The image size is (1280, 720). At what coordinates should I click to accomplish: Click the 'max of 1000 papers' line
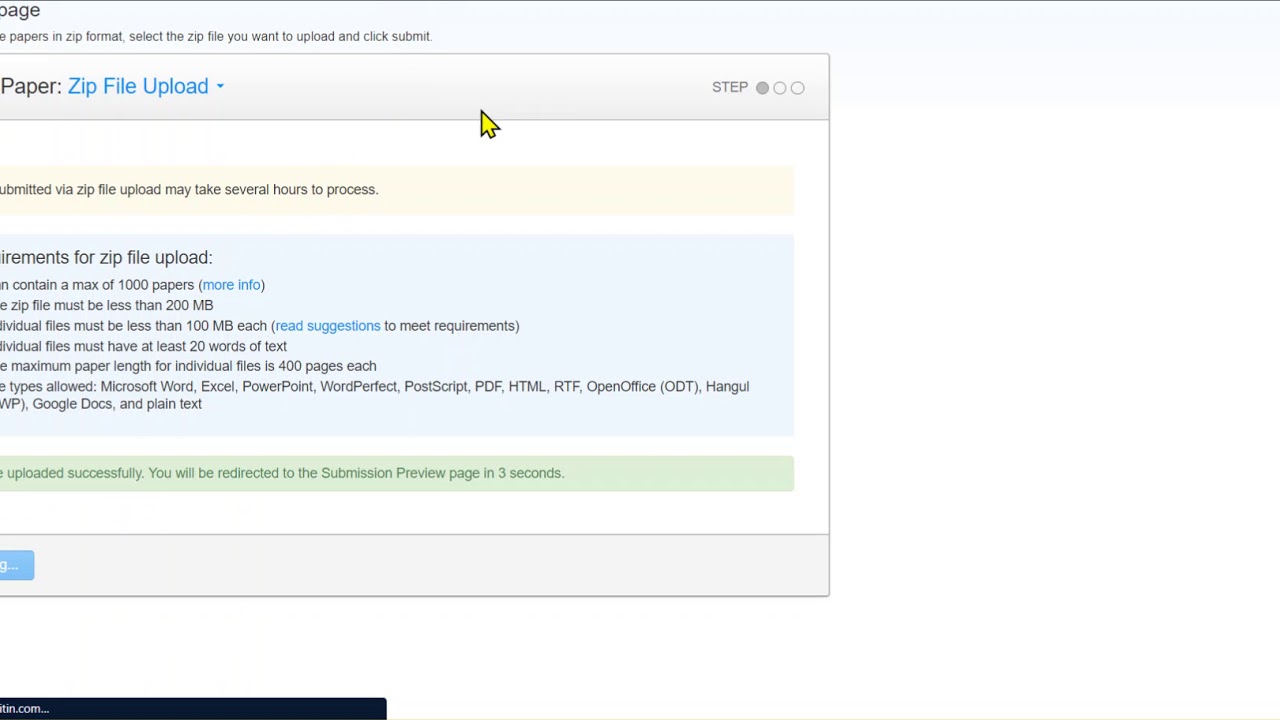tap(132, 285)
